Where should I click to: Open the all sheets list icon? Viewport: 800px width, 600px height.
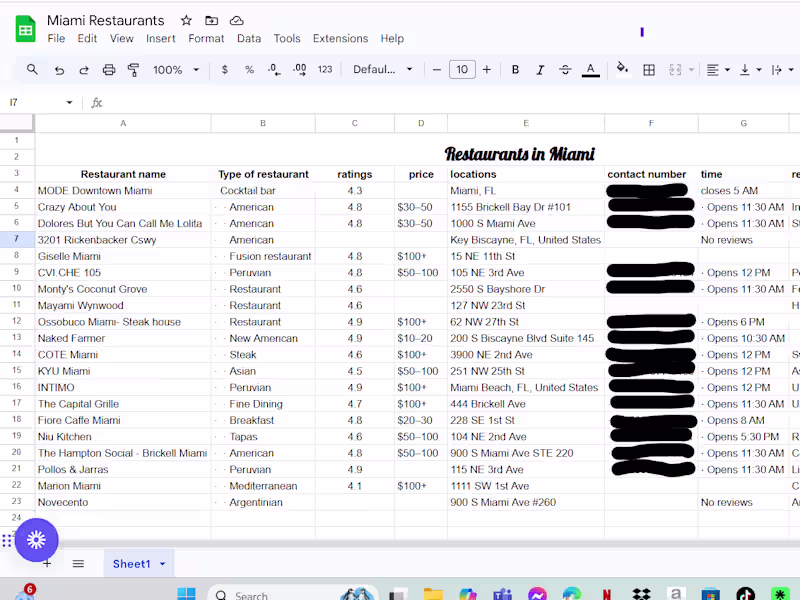click(x=78, y=564)
